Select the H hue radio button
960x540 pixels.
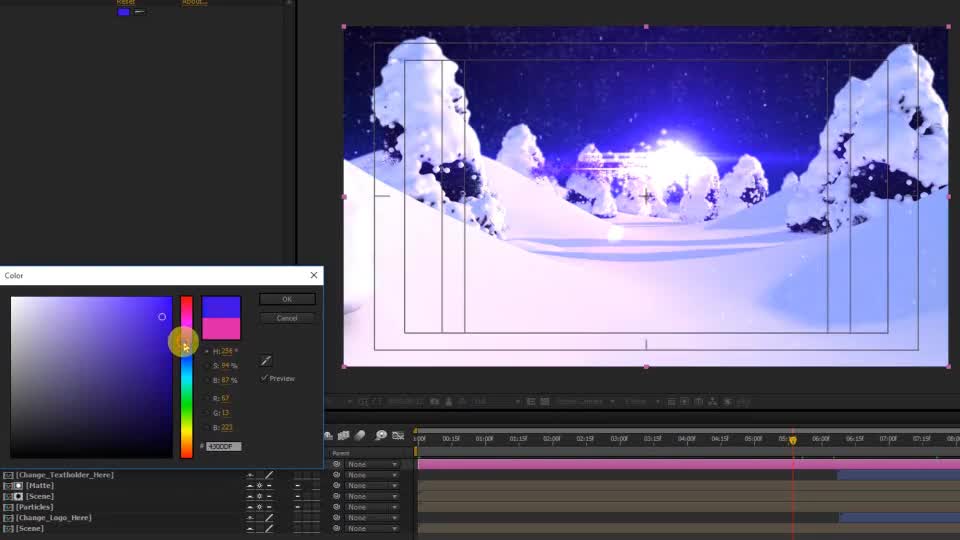click(x=206, y=351)
